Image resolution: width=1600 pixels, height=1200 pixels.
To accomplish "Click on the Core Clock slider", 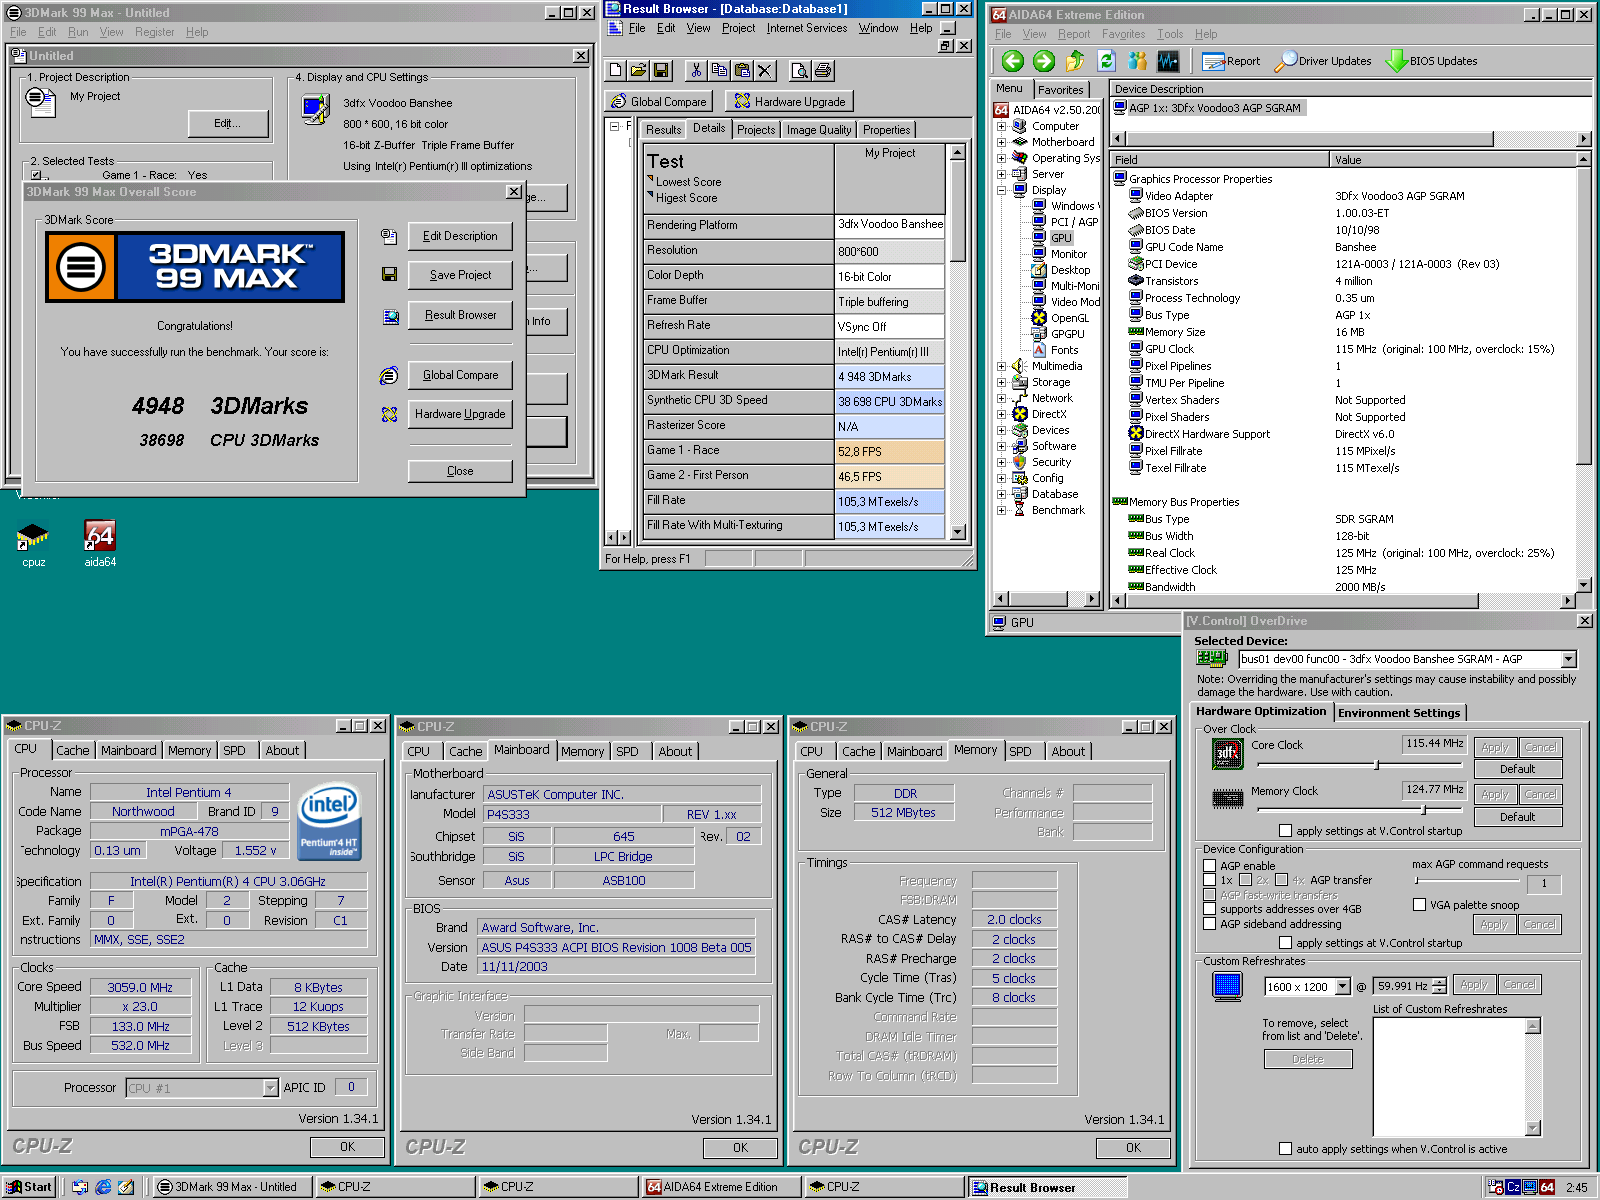I will coord(1358,765).
